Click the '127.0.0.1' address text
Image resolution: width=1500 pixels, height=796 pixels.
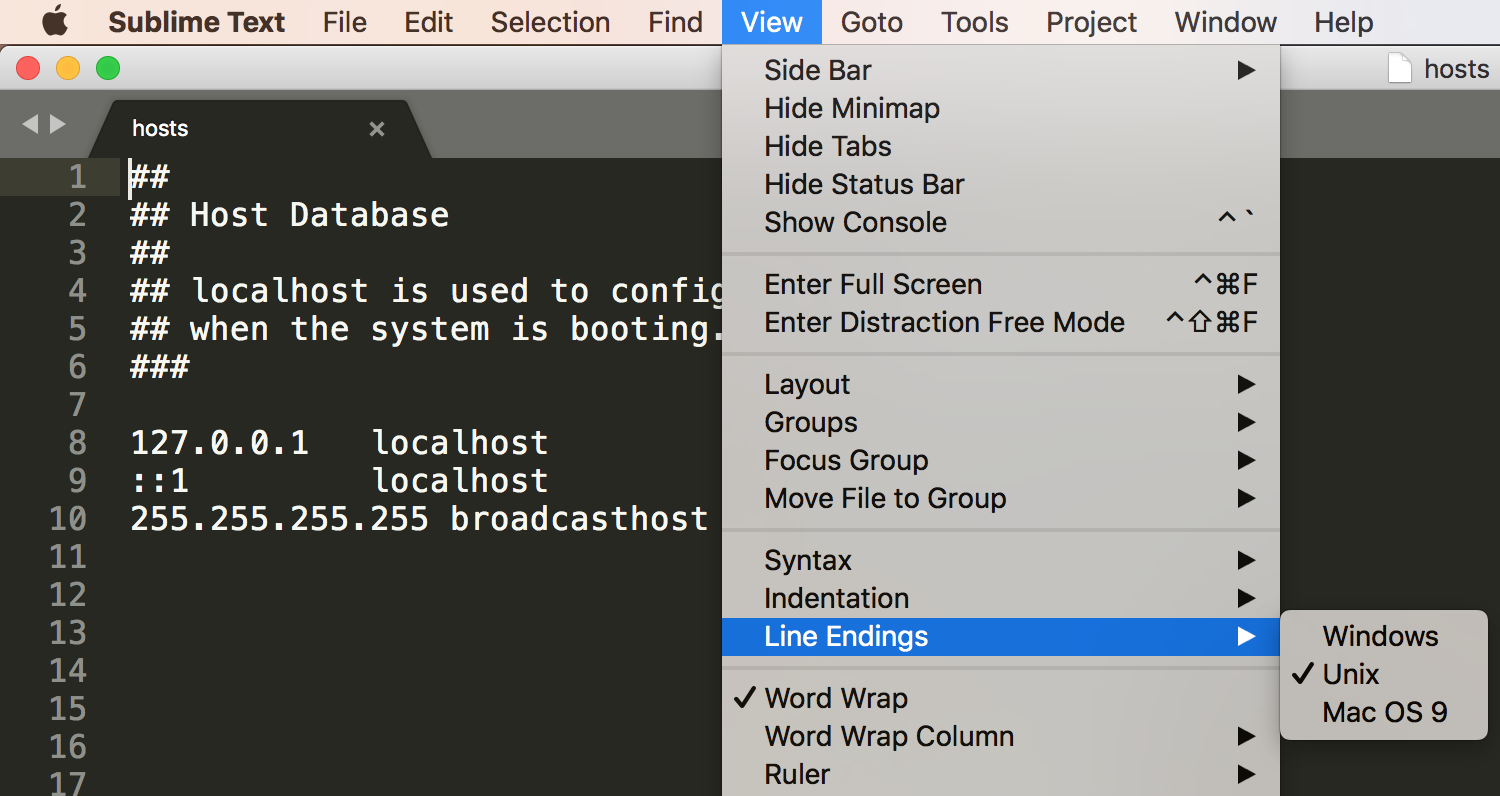tap(220, 442)
